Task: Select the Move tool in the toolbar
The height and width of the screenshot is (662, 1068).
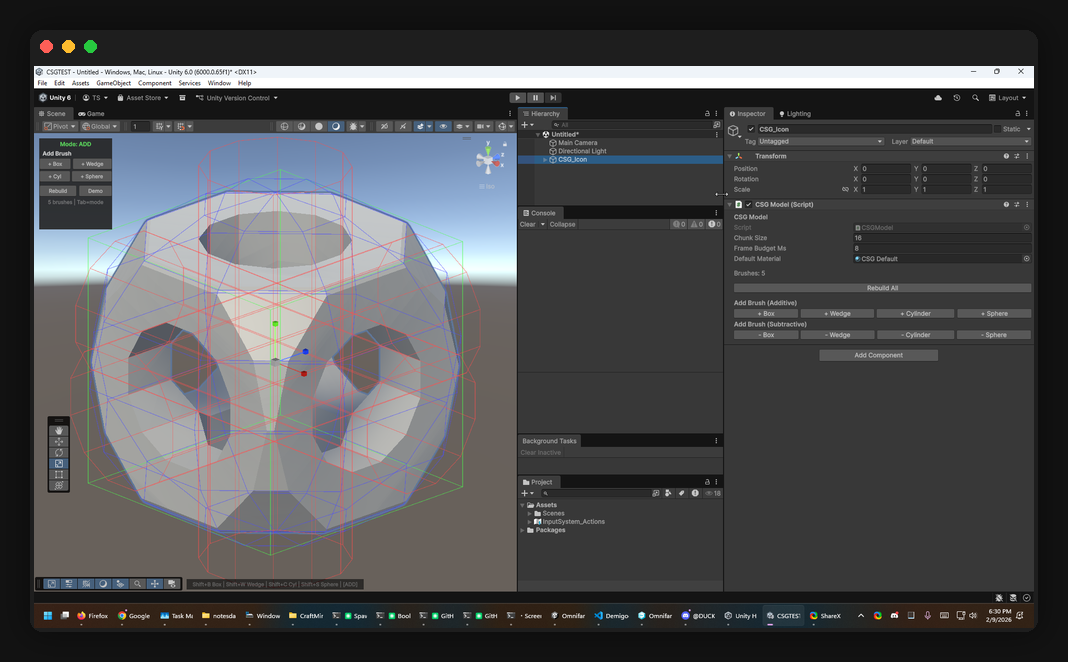Action: (58, 442)
